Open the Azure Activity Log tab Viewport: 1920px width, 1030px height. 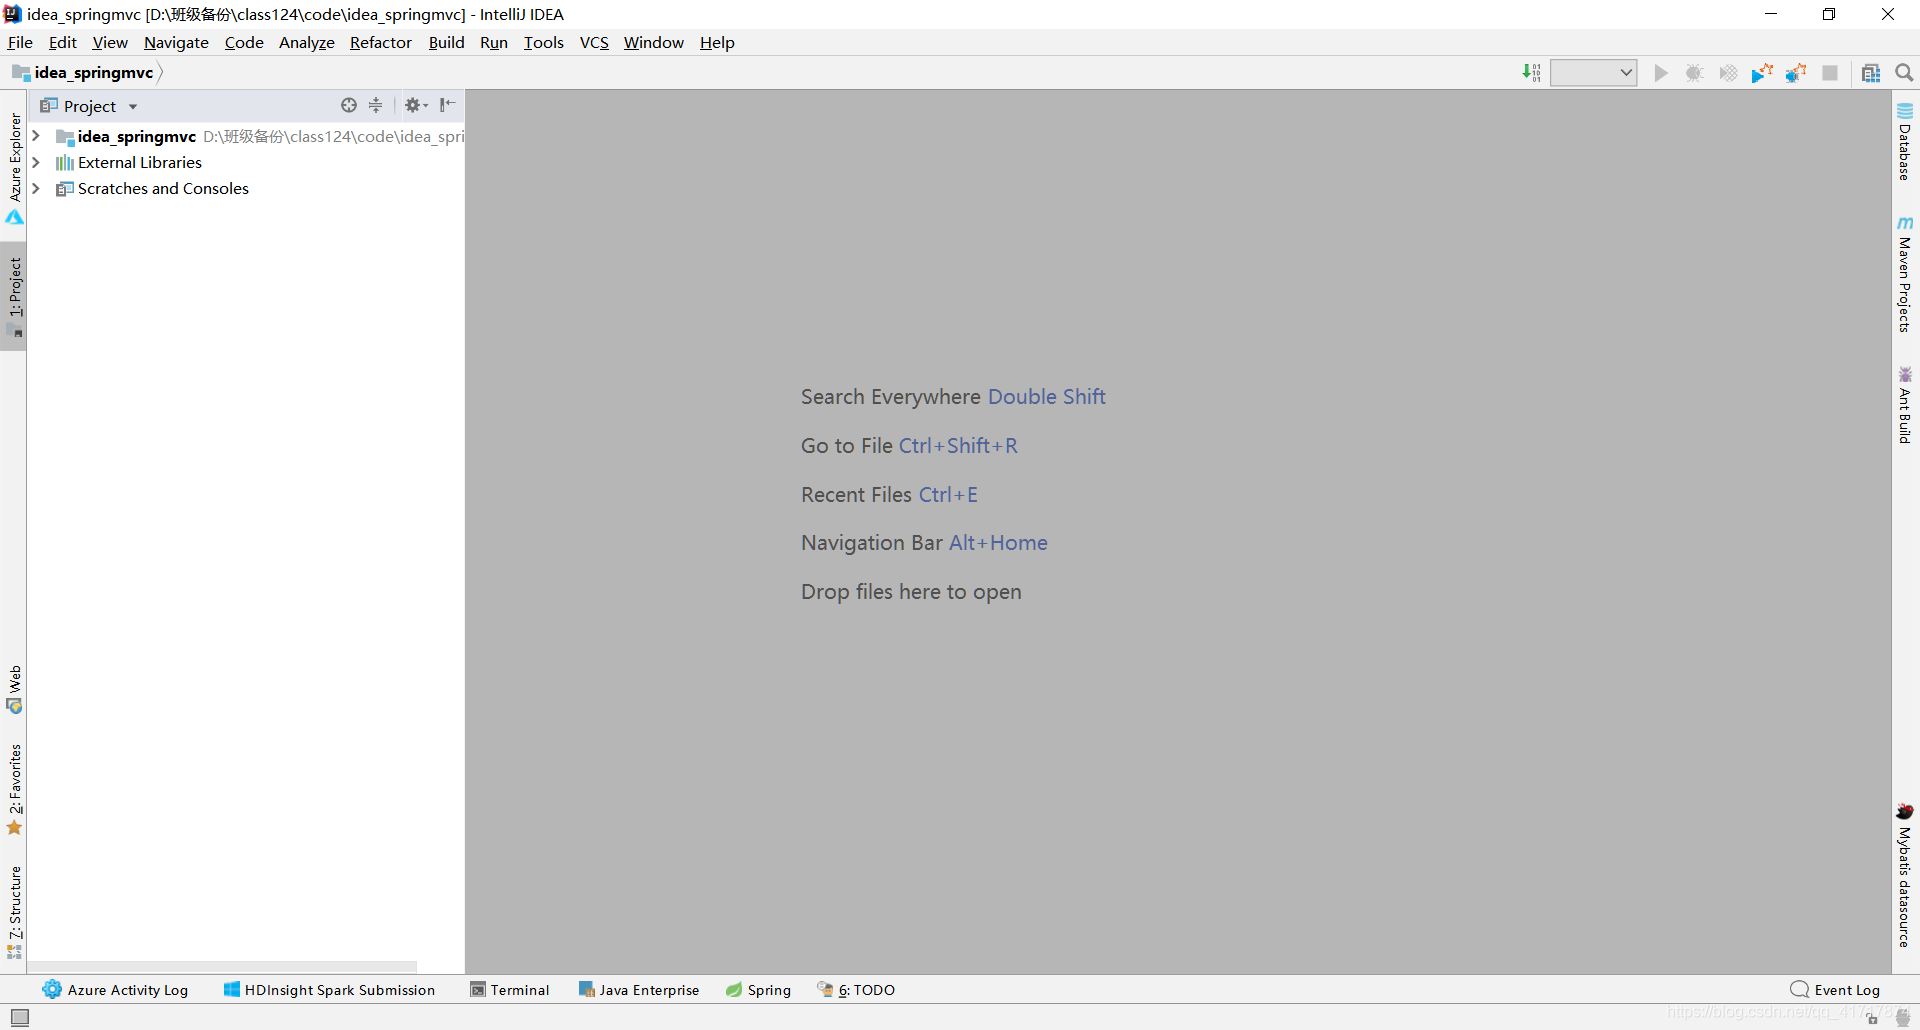click(x=115, y=990)
